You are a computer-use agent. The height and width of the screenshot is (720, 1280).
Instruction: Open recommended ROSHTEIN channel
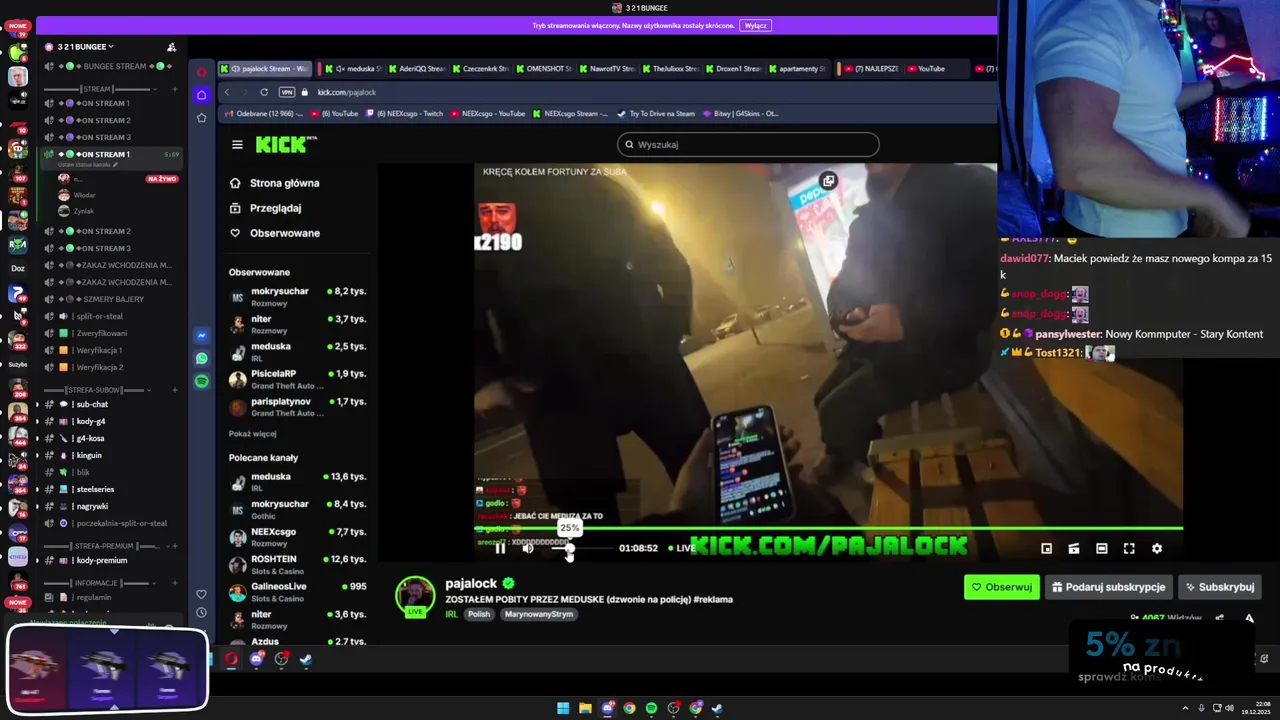298,564
